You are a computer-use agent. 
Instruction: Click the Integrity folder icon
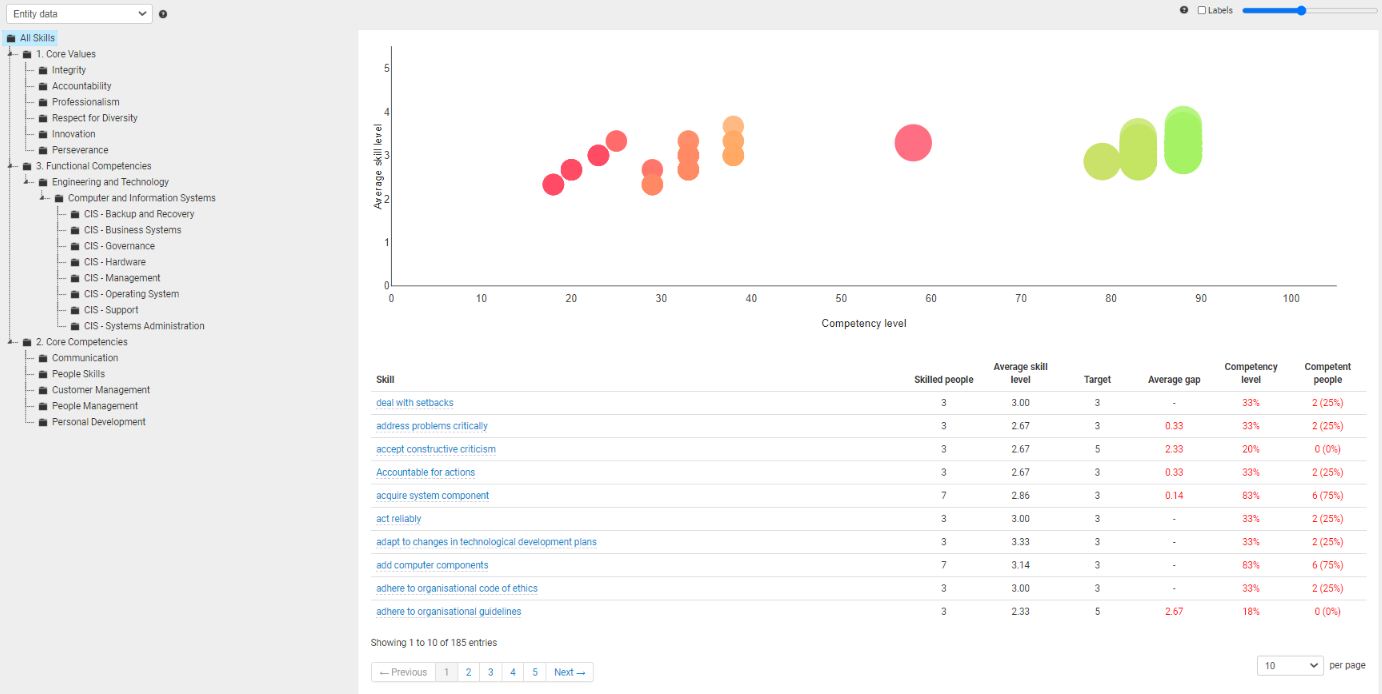43,70
